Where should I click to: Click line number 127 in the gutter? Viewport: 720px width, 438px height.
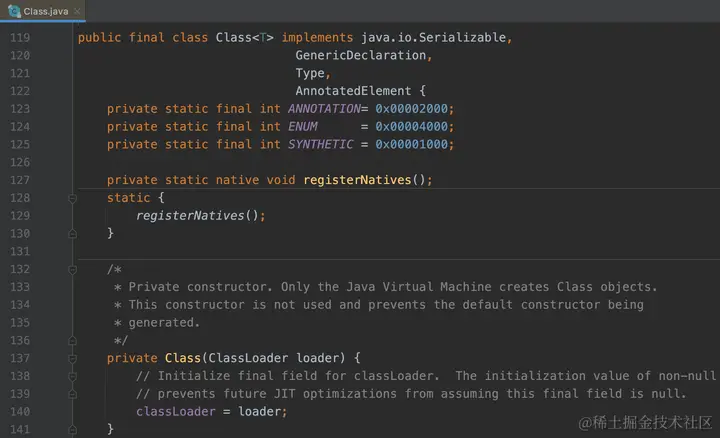coord(20,180)
